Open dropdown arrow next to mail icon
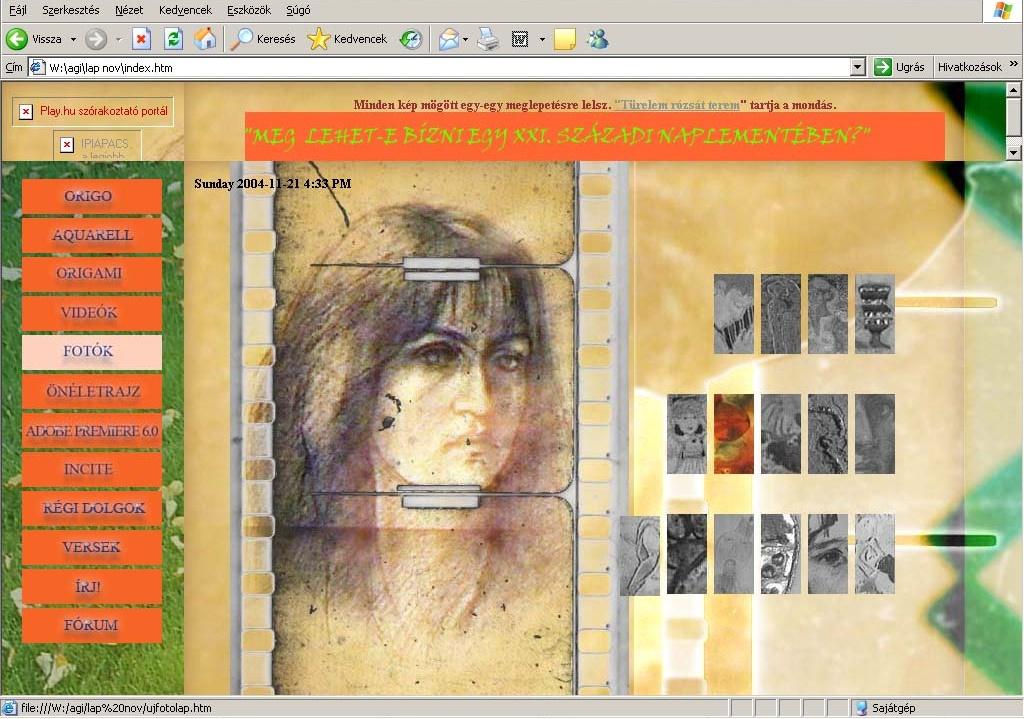 (x=465, y=40)
